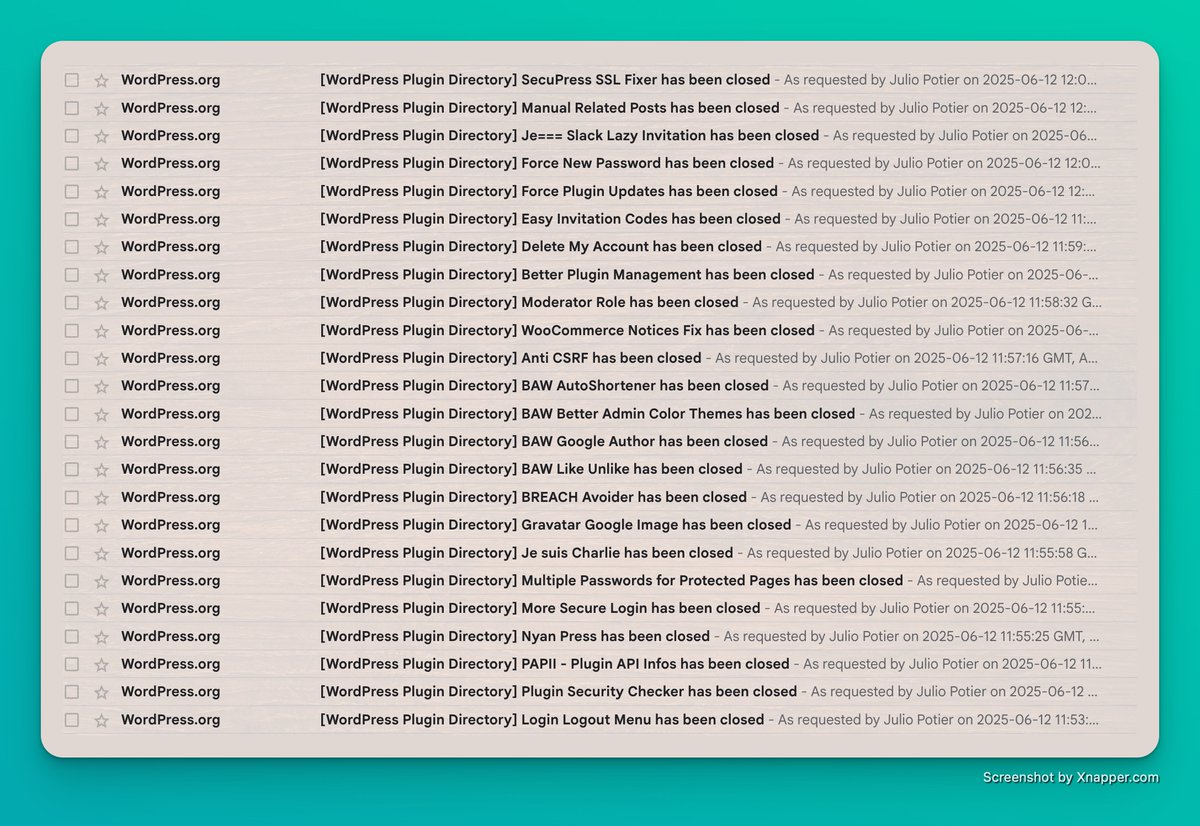The height and width of the screenshot is (826, 1200).
Task: Star the Gravatar Google Image email
Action: pyautogui.click(x=101, y=525)
